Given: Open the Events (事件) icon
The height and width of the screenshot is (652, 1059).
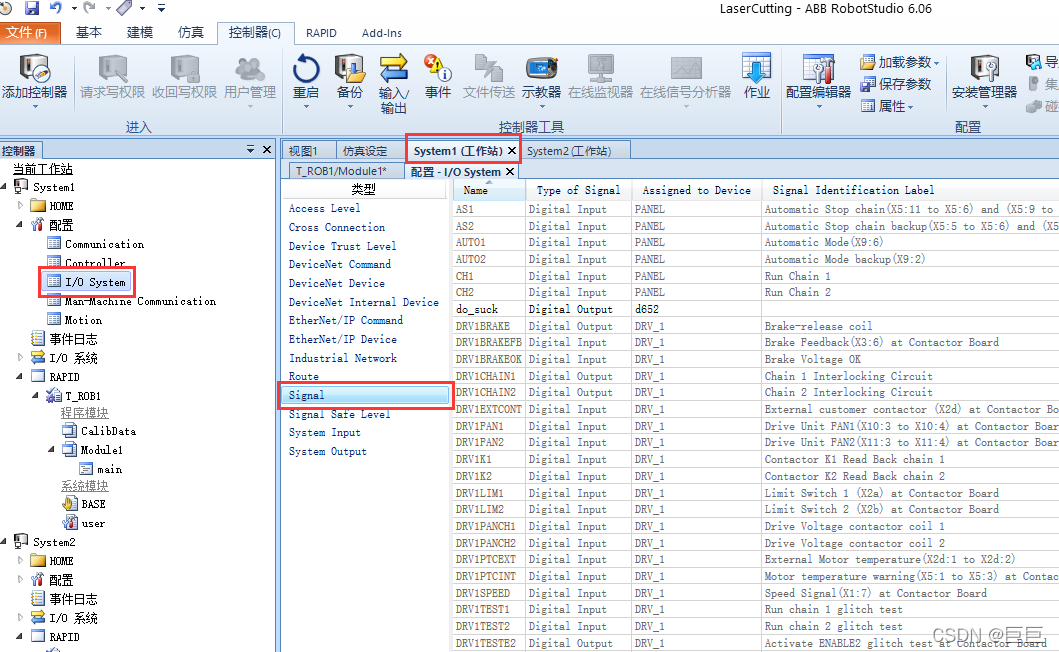Looking at the screenshot, I should coord(438,69).
